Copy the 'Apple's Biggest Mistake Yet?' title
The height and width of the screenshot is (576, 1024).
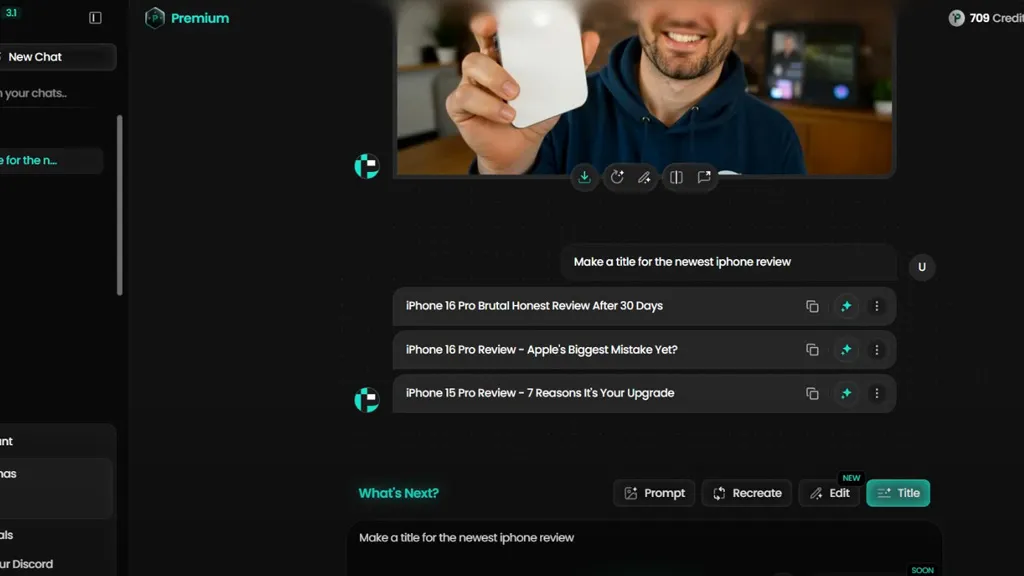812,350
